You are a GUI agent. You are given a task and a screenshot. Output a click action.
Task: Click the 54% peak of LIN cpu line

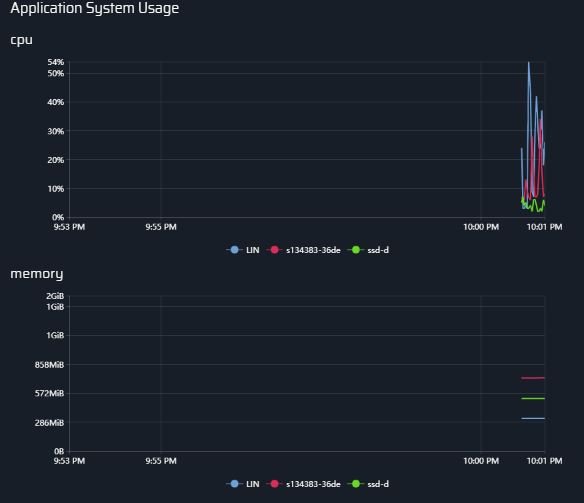point(529,63)
